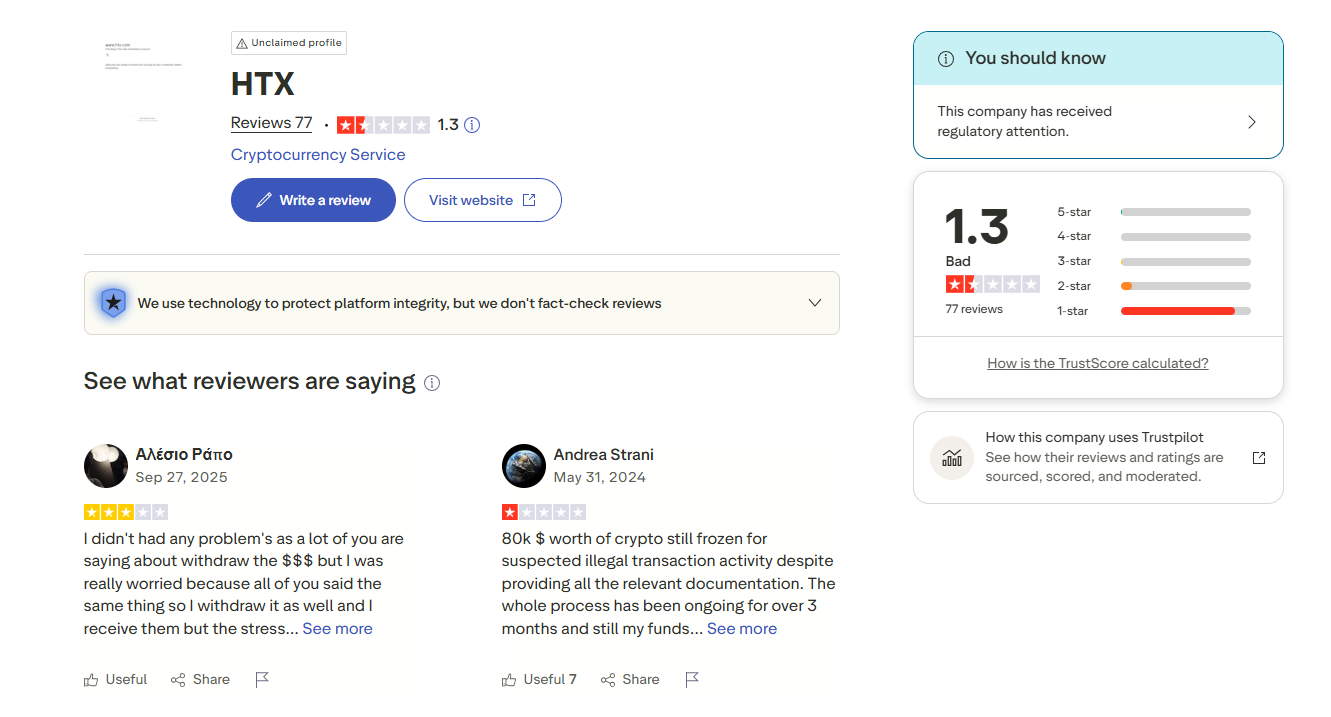Image resolution: width=1331 pixels, height=717 pixels.
Task: Filter reviews by 1-star bar
Action: (x=1186, y=311)
